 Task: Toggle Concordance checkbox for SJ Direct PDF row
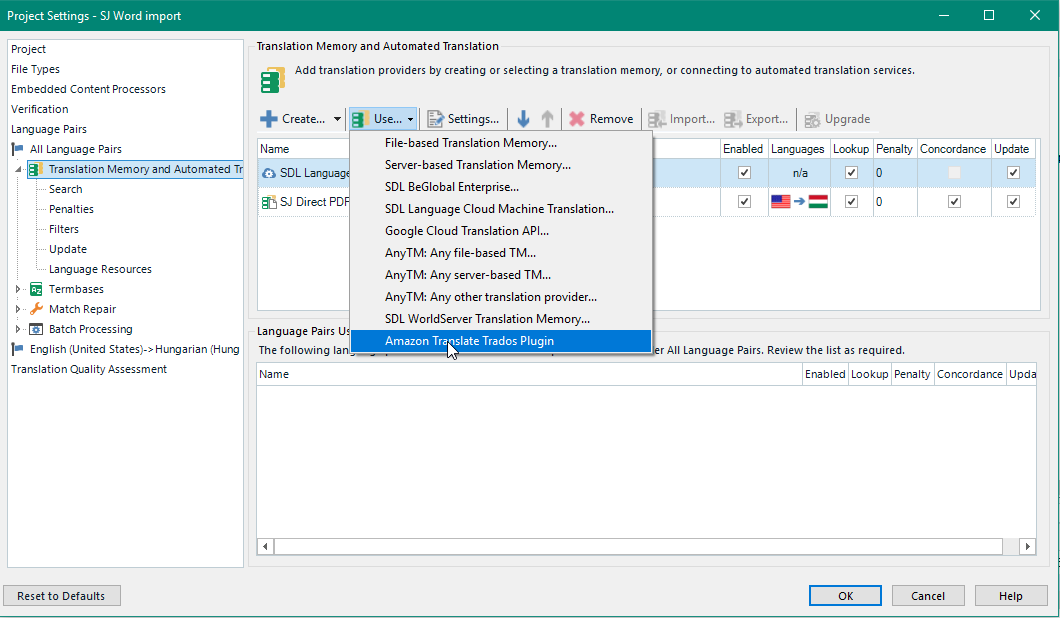(x=954, y=201)
